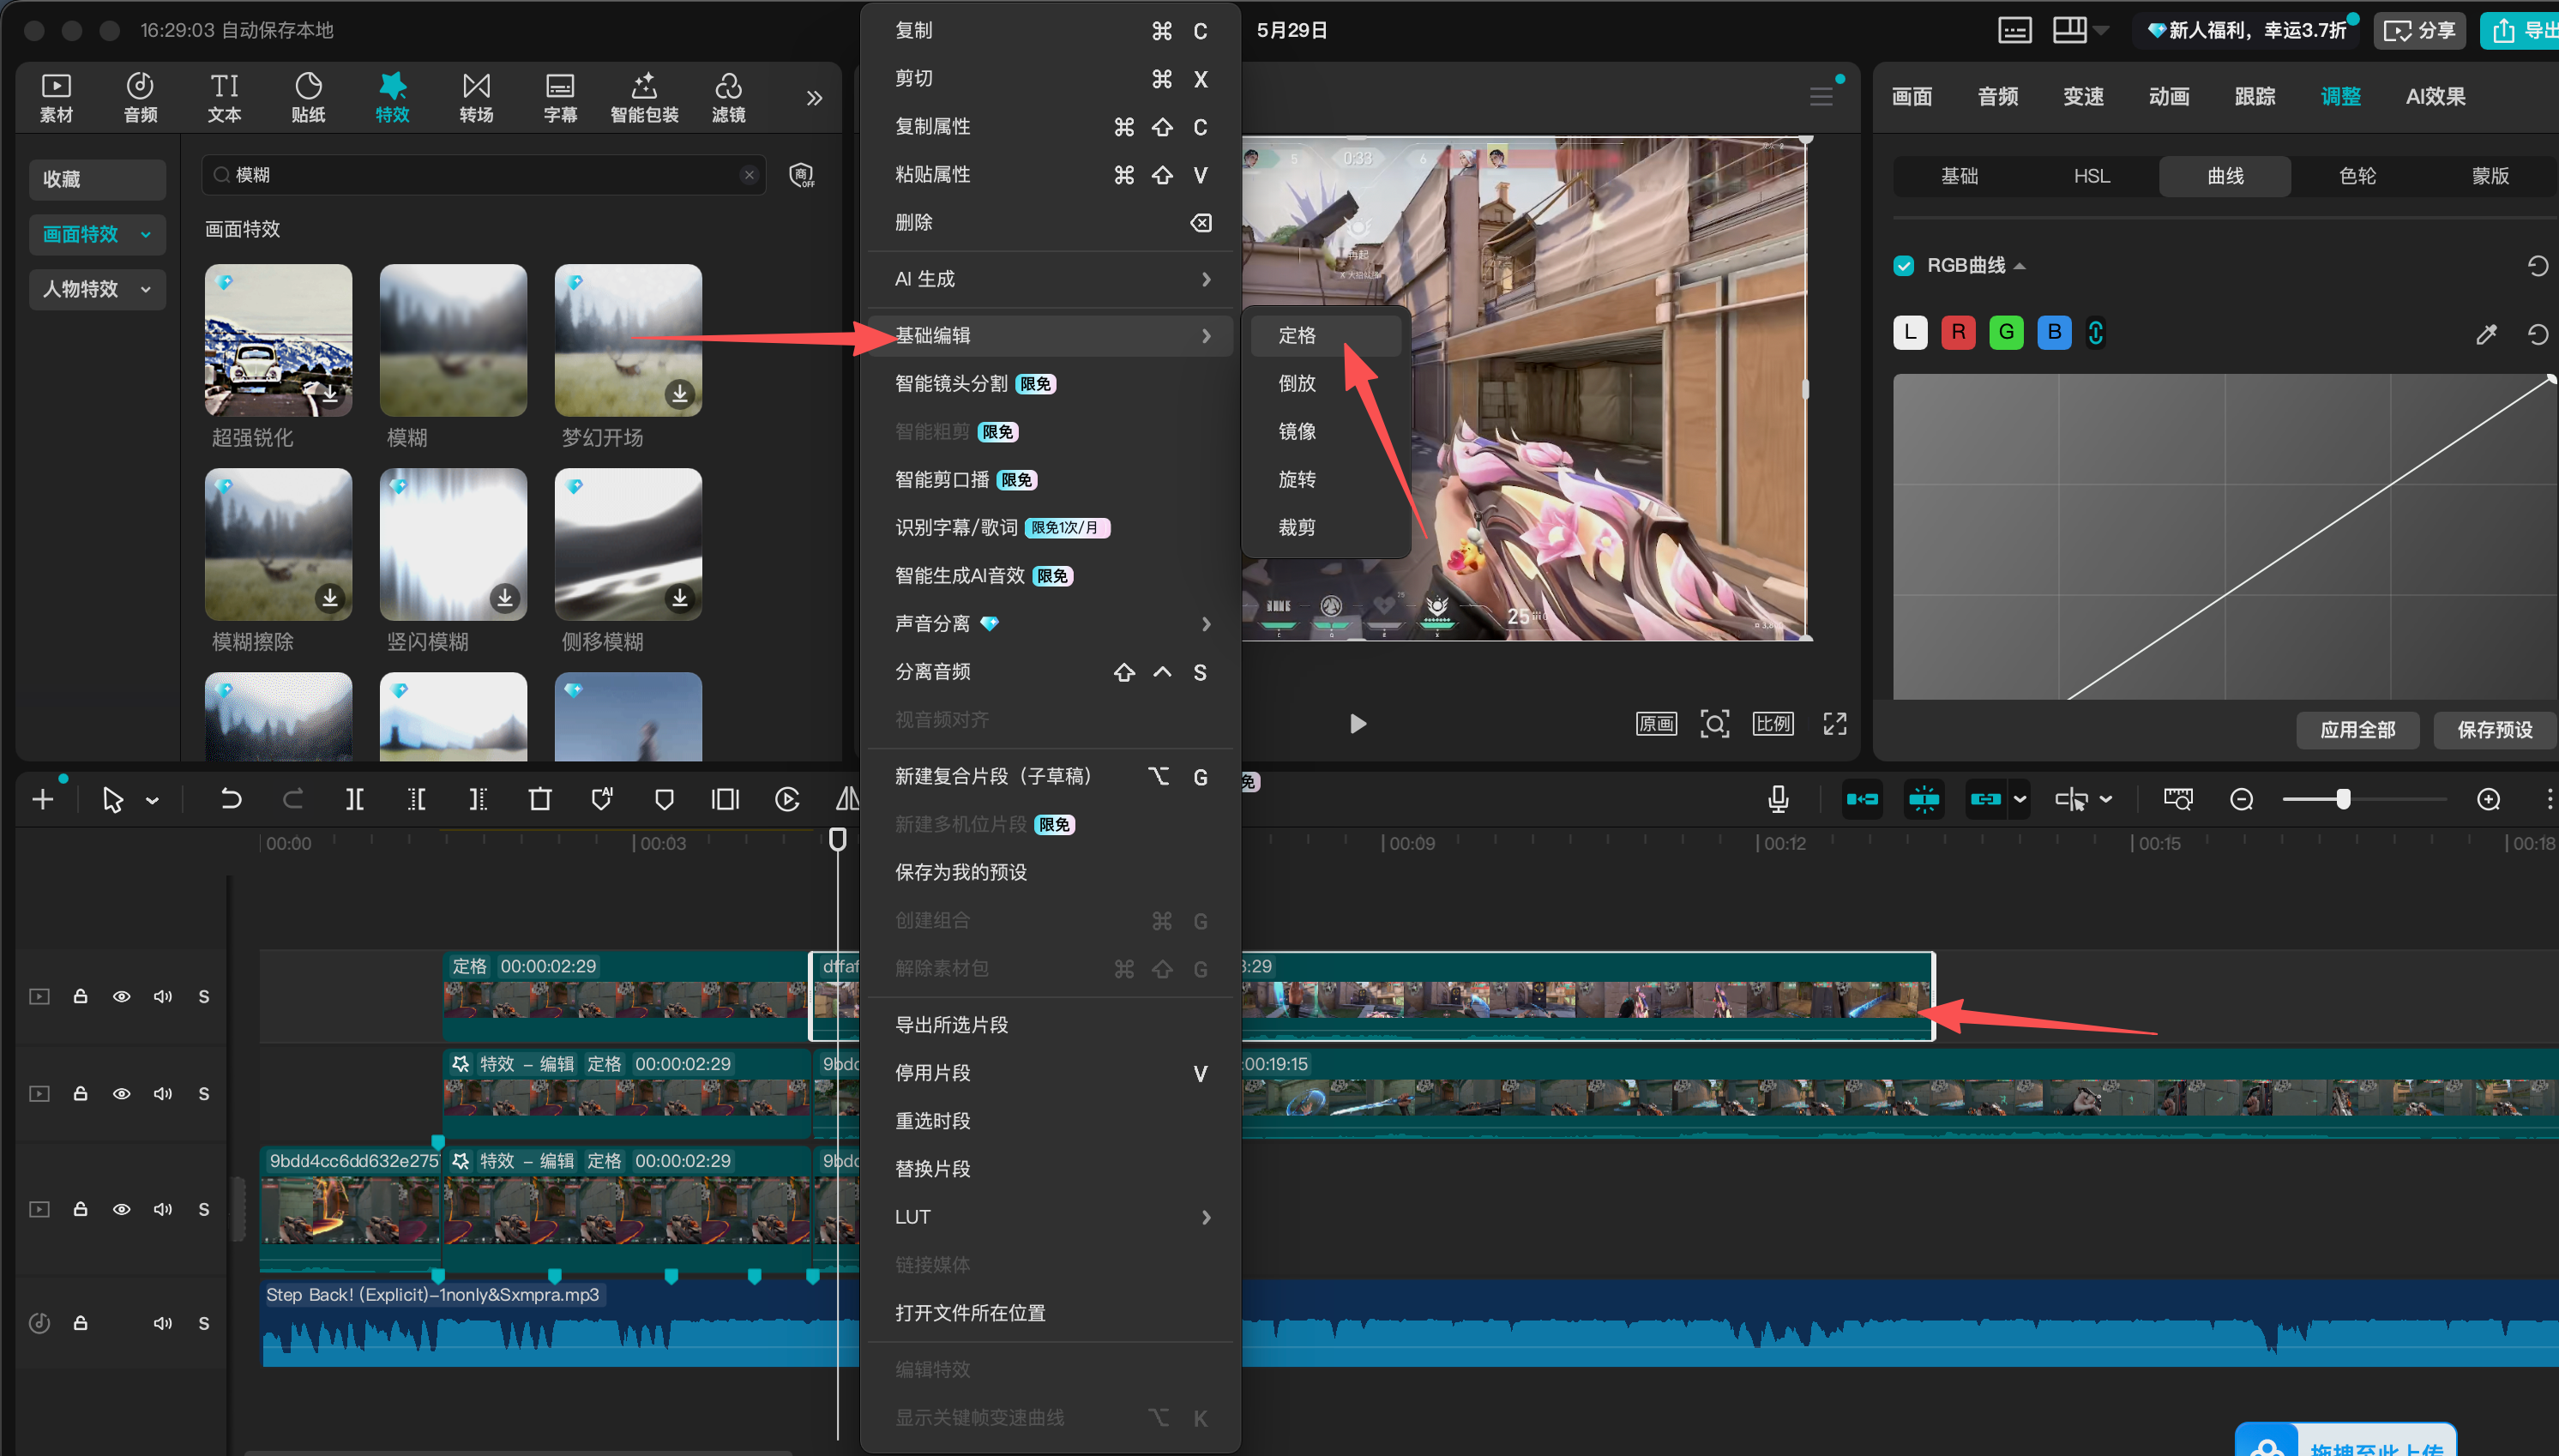
Task: Open the 转场 transitions panel
Action: (476, 98)
